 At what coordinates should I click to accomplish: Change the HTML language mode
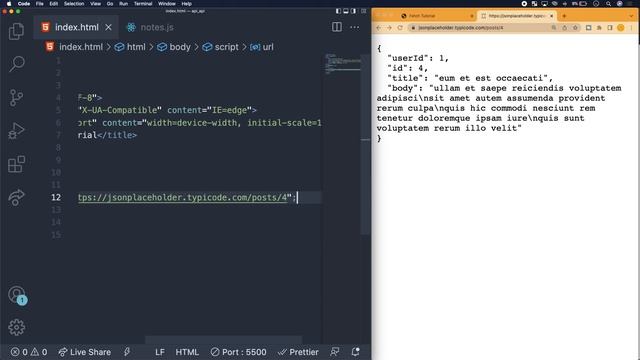click(x=187, y=352)
